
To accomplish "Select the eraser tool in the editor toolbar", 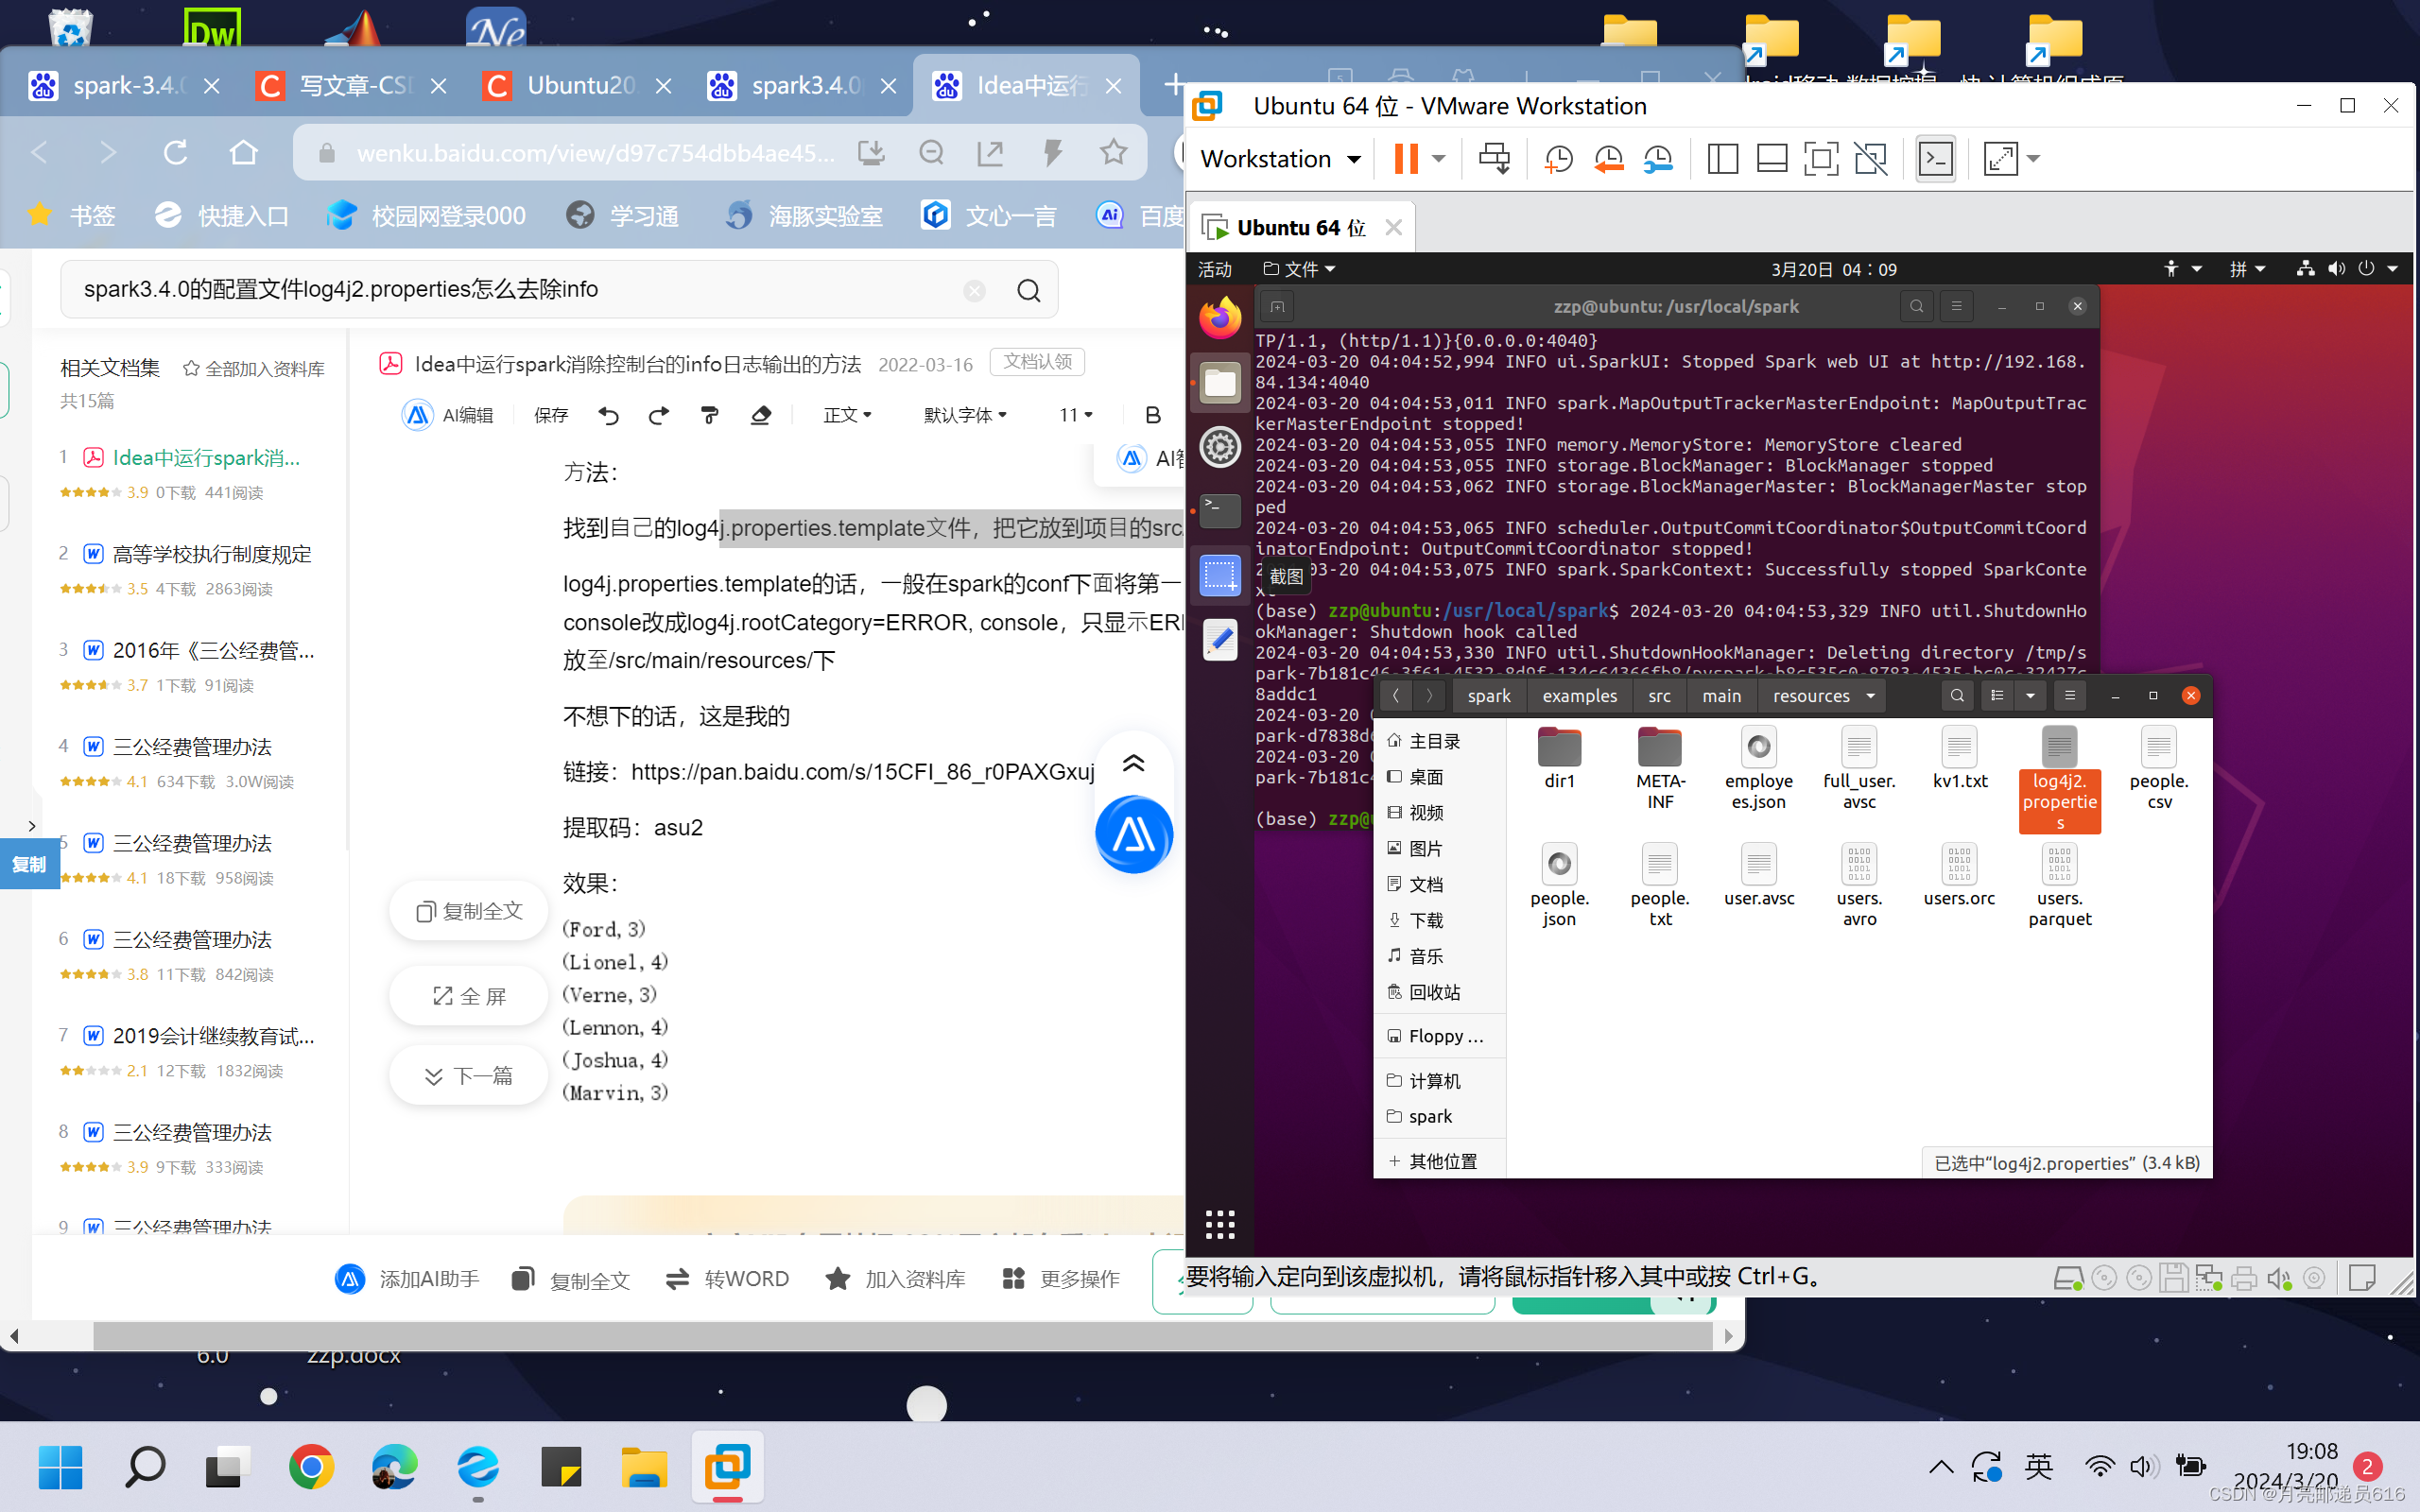I will [760, 415].
